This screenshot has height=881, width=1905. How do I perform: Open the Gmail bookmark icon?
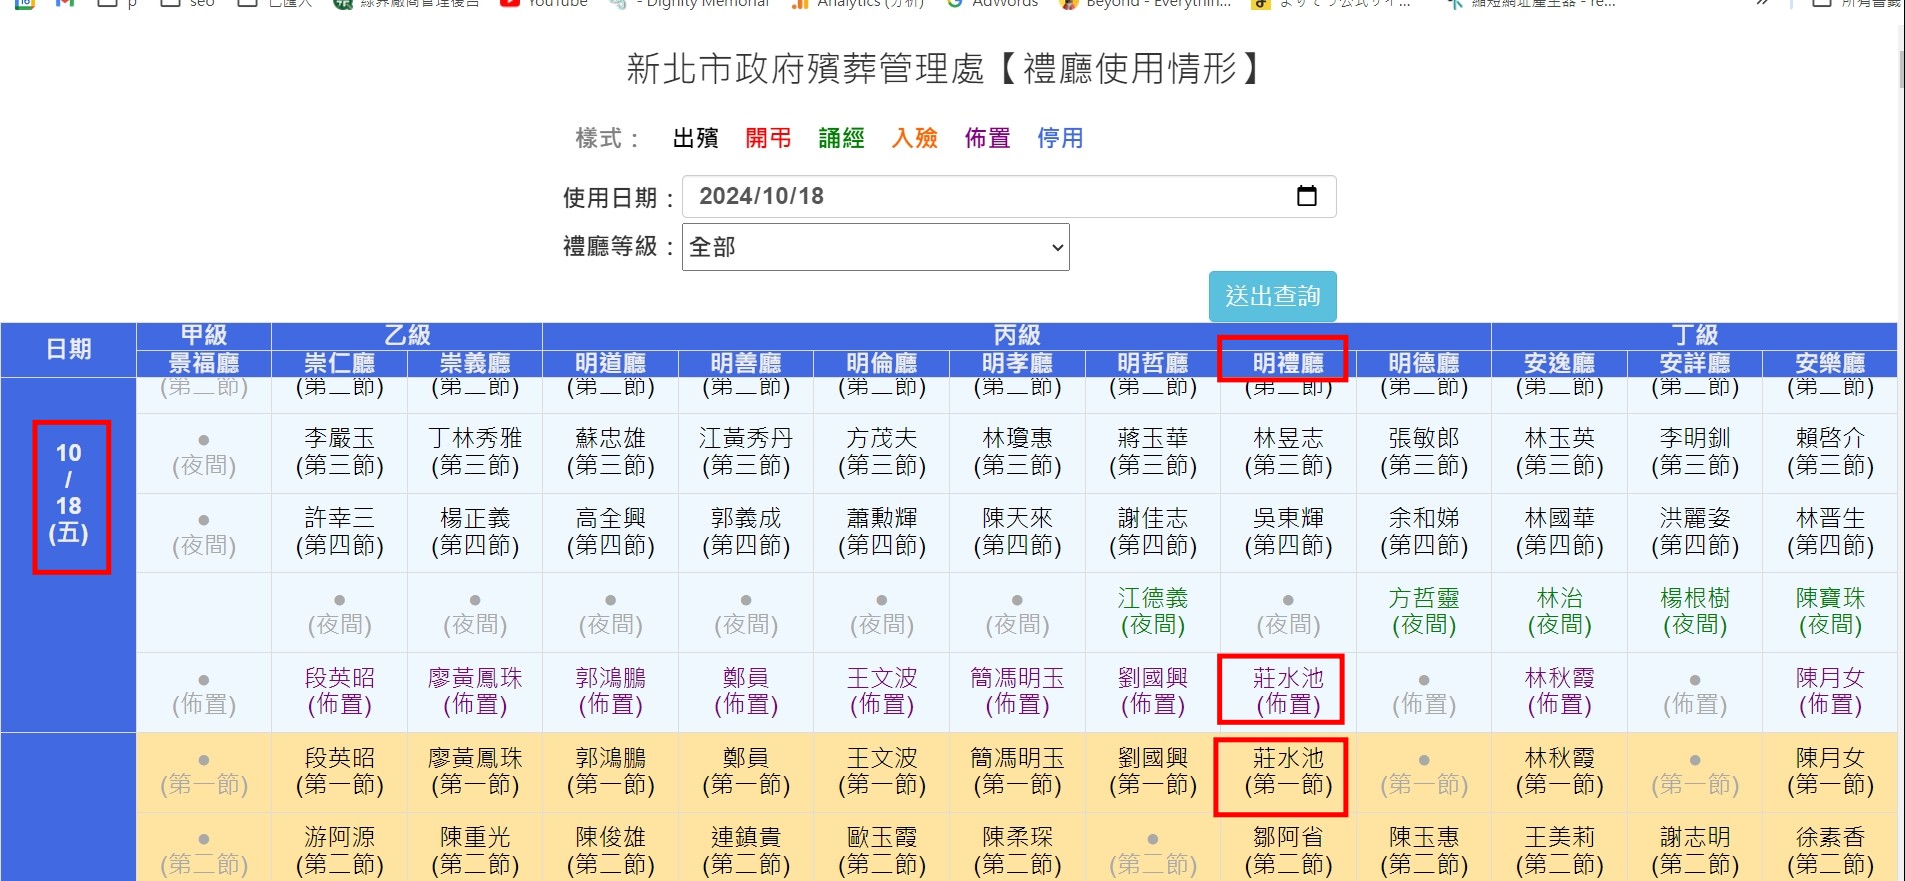[65, 4]
